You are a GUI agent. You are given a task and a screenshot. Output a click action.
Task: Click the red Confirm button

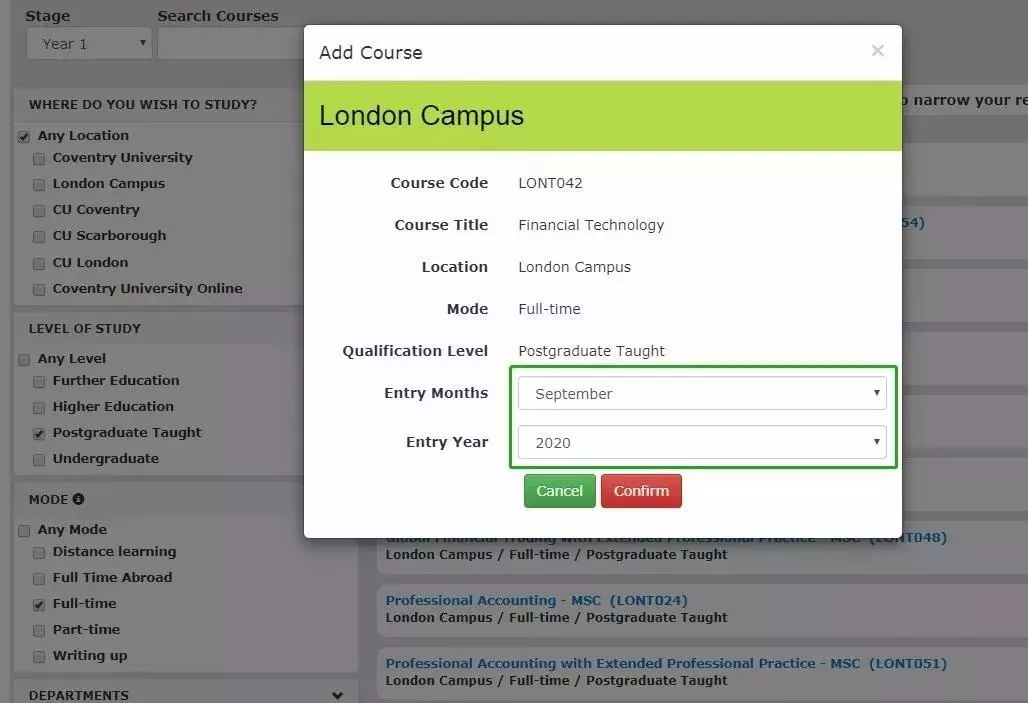pyautogui.click(x=641, y=491)
